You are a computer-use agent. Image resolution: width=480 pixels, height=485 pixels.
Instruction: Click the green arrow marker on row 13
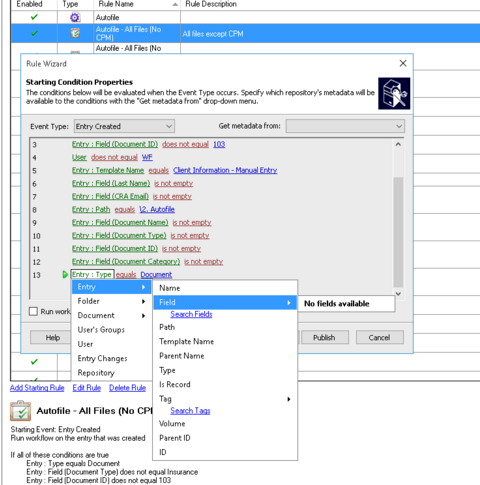(65, 275)
